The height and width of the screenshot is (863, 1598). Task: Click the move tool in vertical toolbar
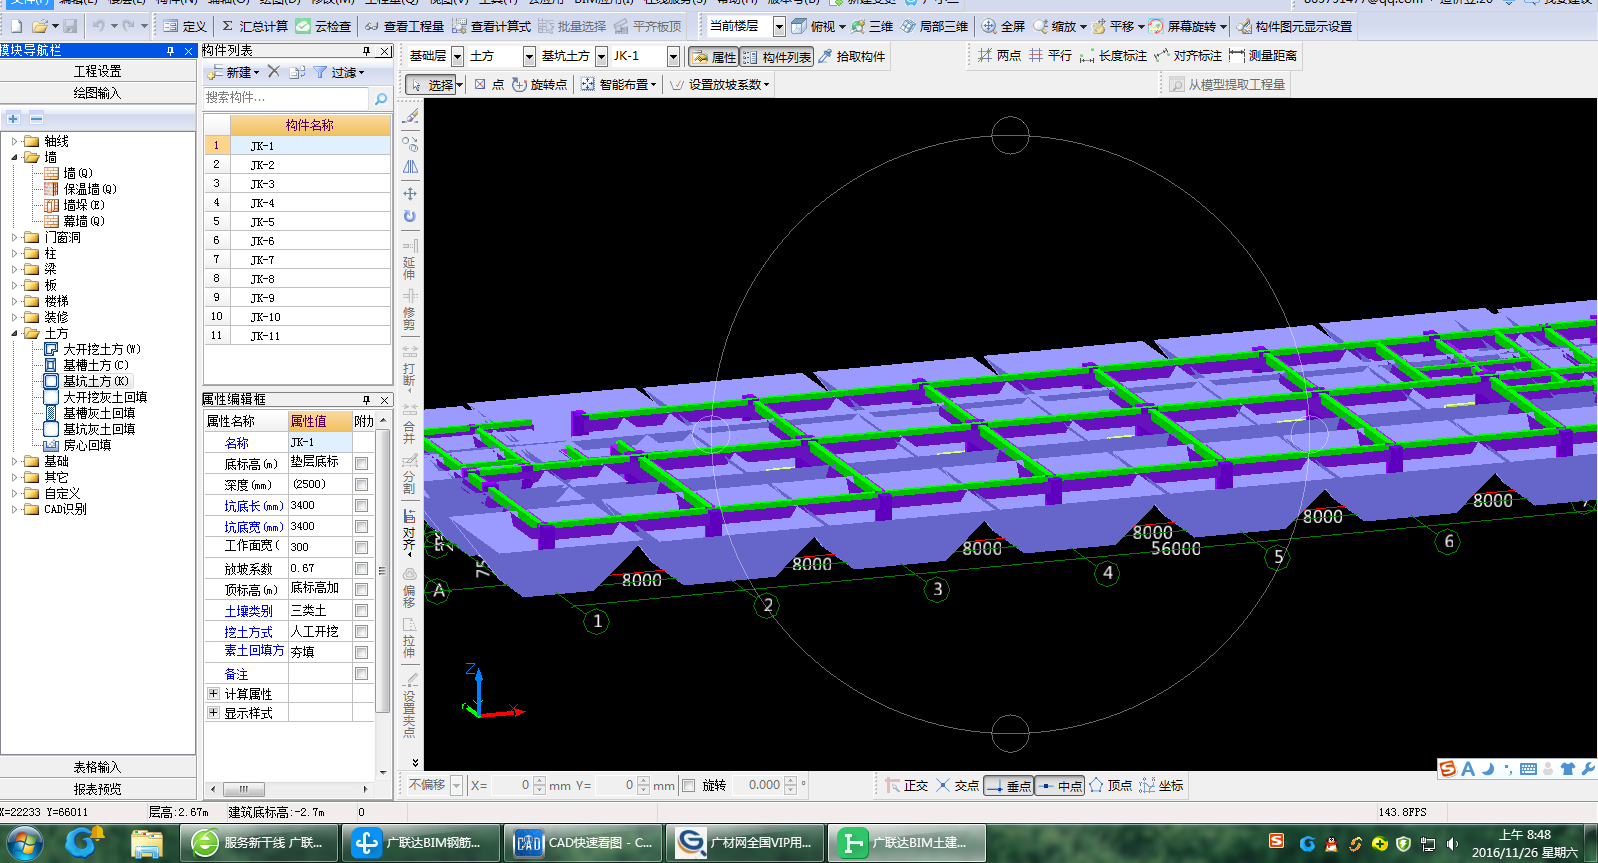(x=410, y=193)
